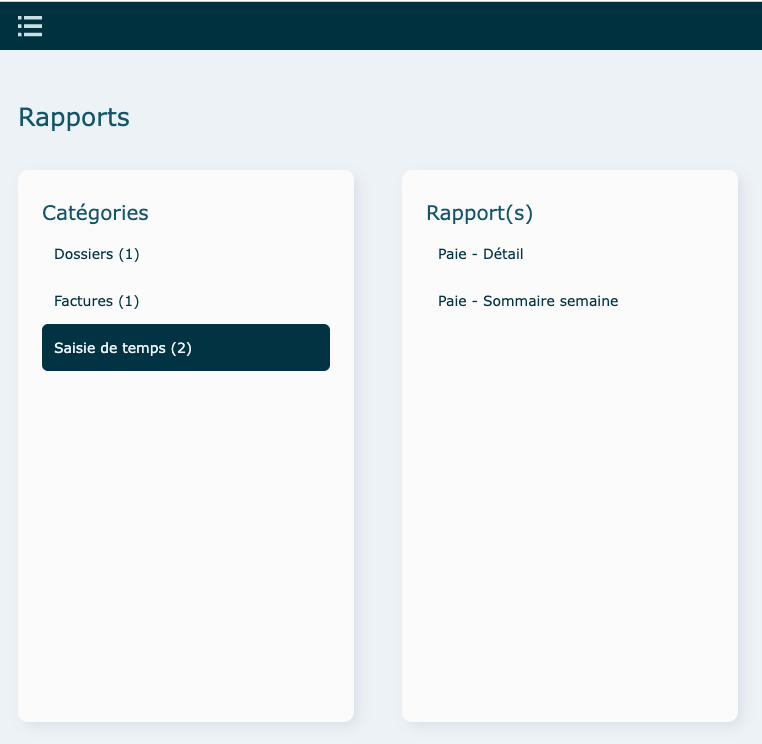Click the dark top navigation bar
This screenshot has height=744, width=762.
click(400, 26)
